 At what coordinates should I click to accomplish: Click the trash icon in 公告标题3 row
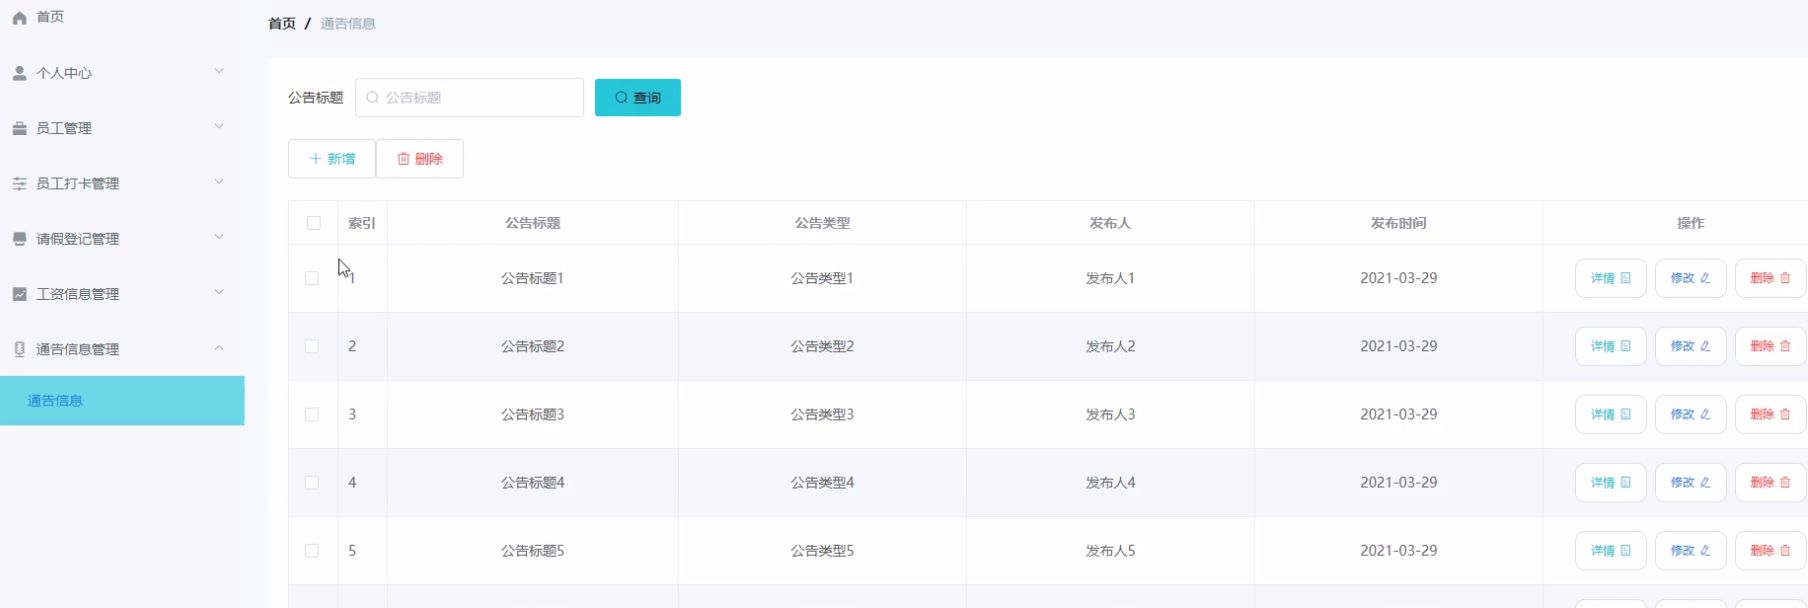coord(1785,414)
